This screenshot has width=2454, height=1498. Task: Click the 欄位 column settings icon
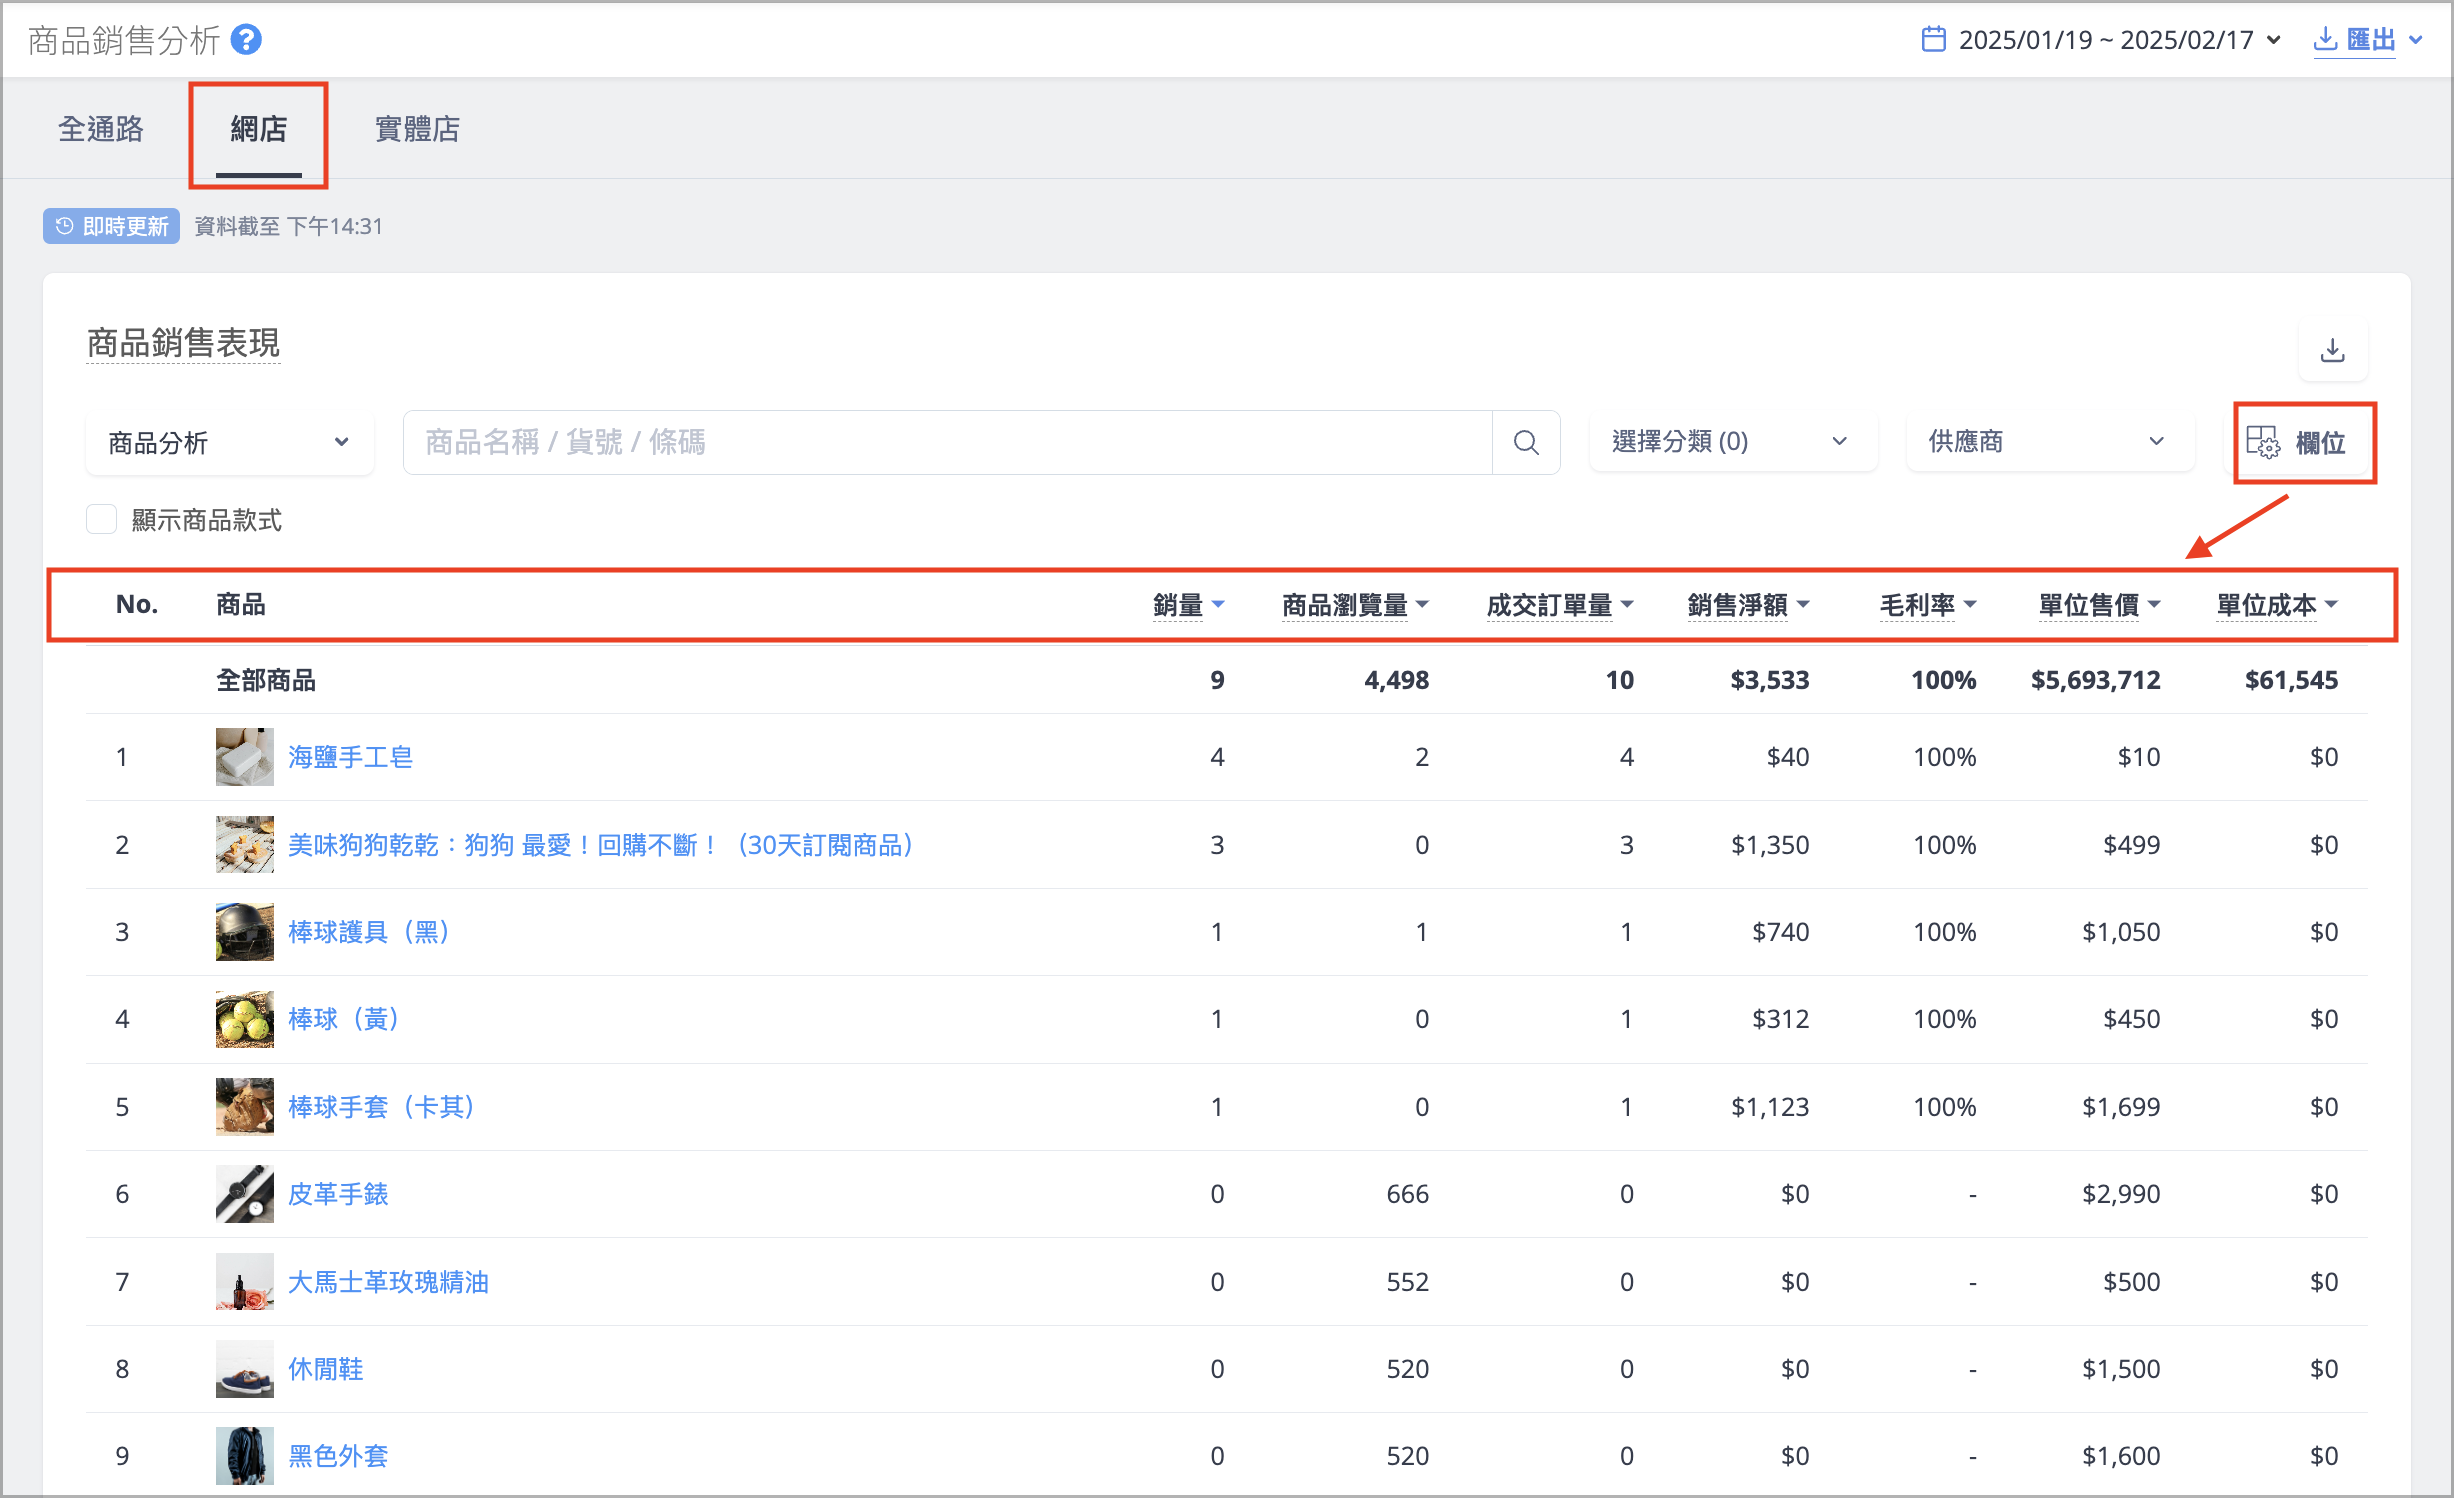(2263, 442)
